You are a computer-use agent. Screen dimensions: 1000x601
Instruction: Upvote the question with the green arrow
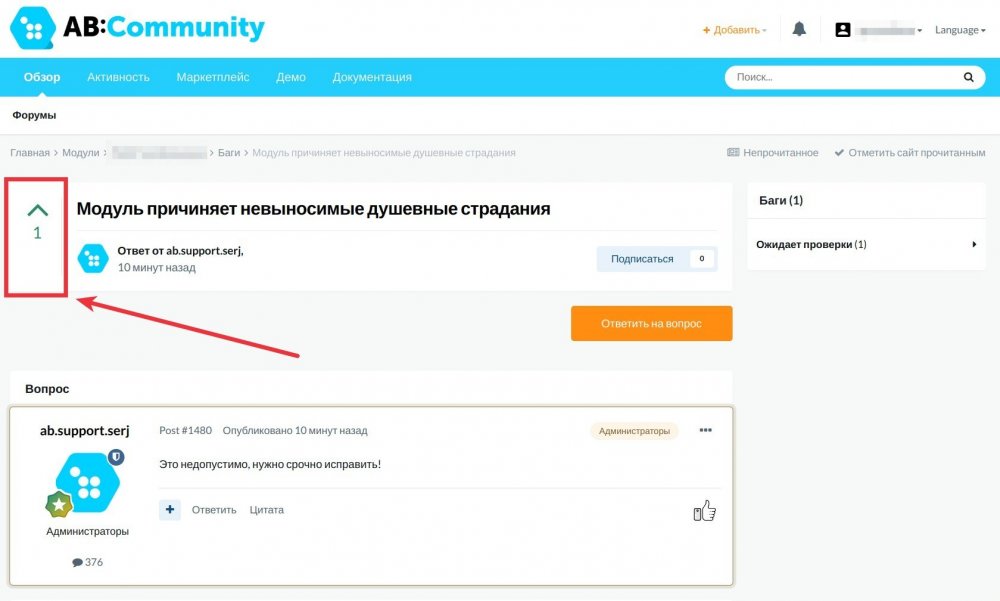coord(37,210)
